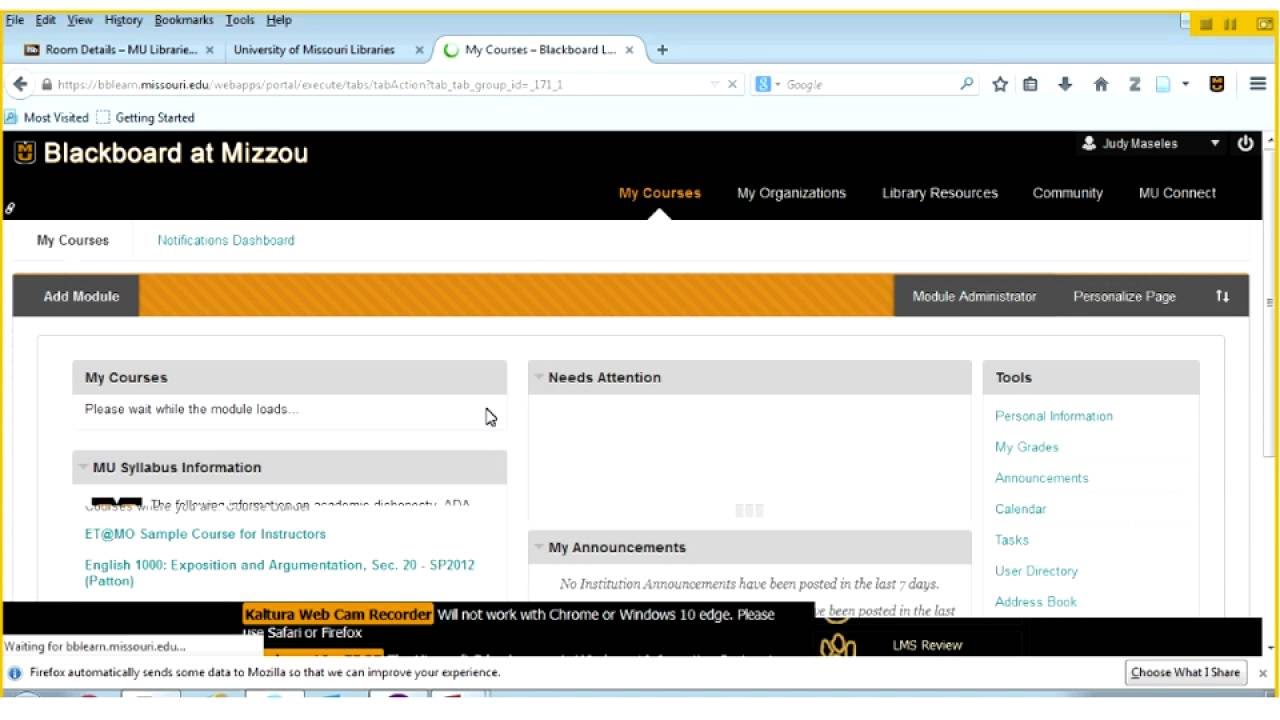Click the power logout icon
Image resolution: width=1280 pixels, height=720 pixels.
pyautogui.click(x=1245, y=143)
